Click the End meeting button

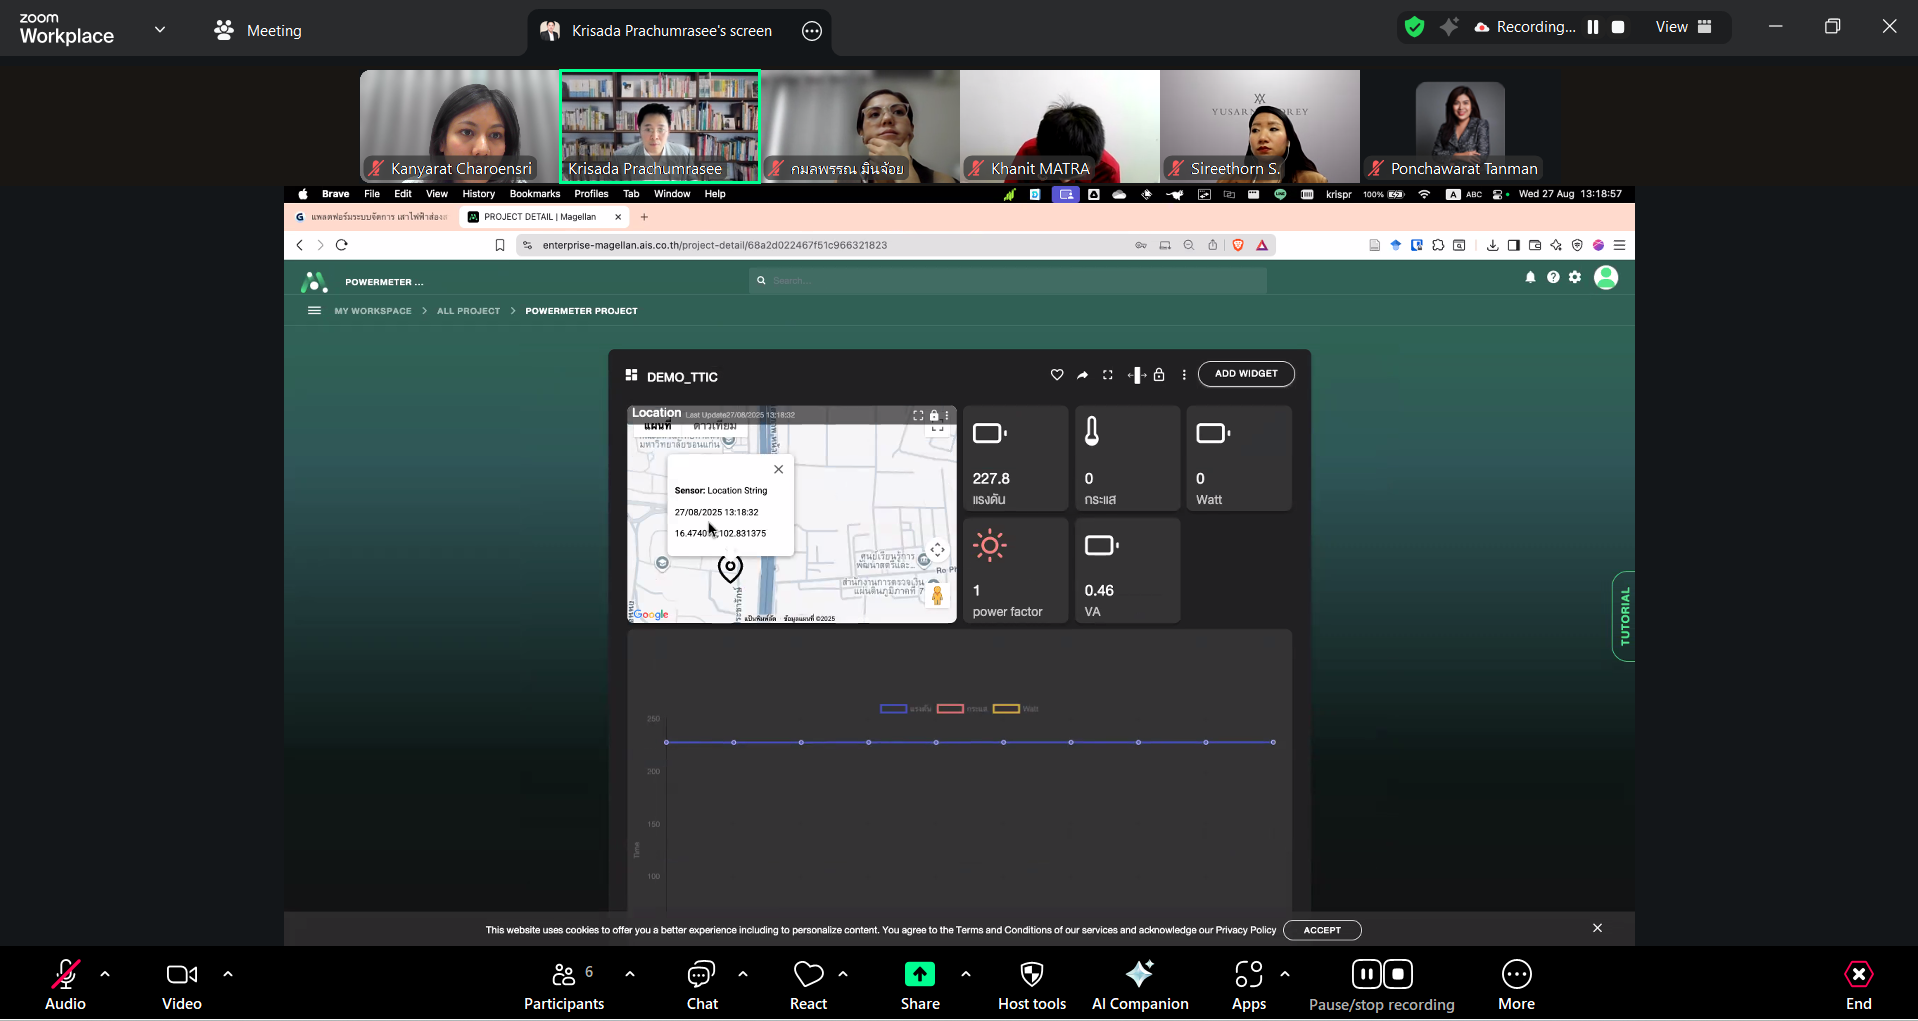click(1858, 985)
